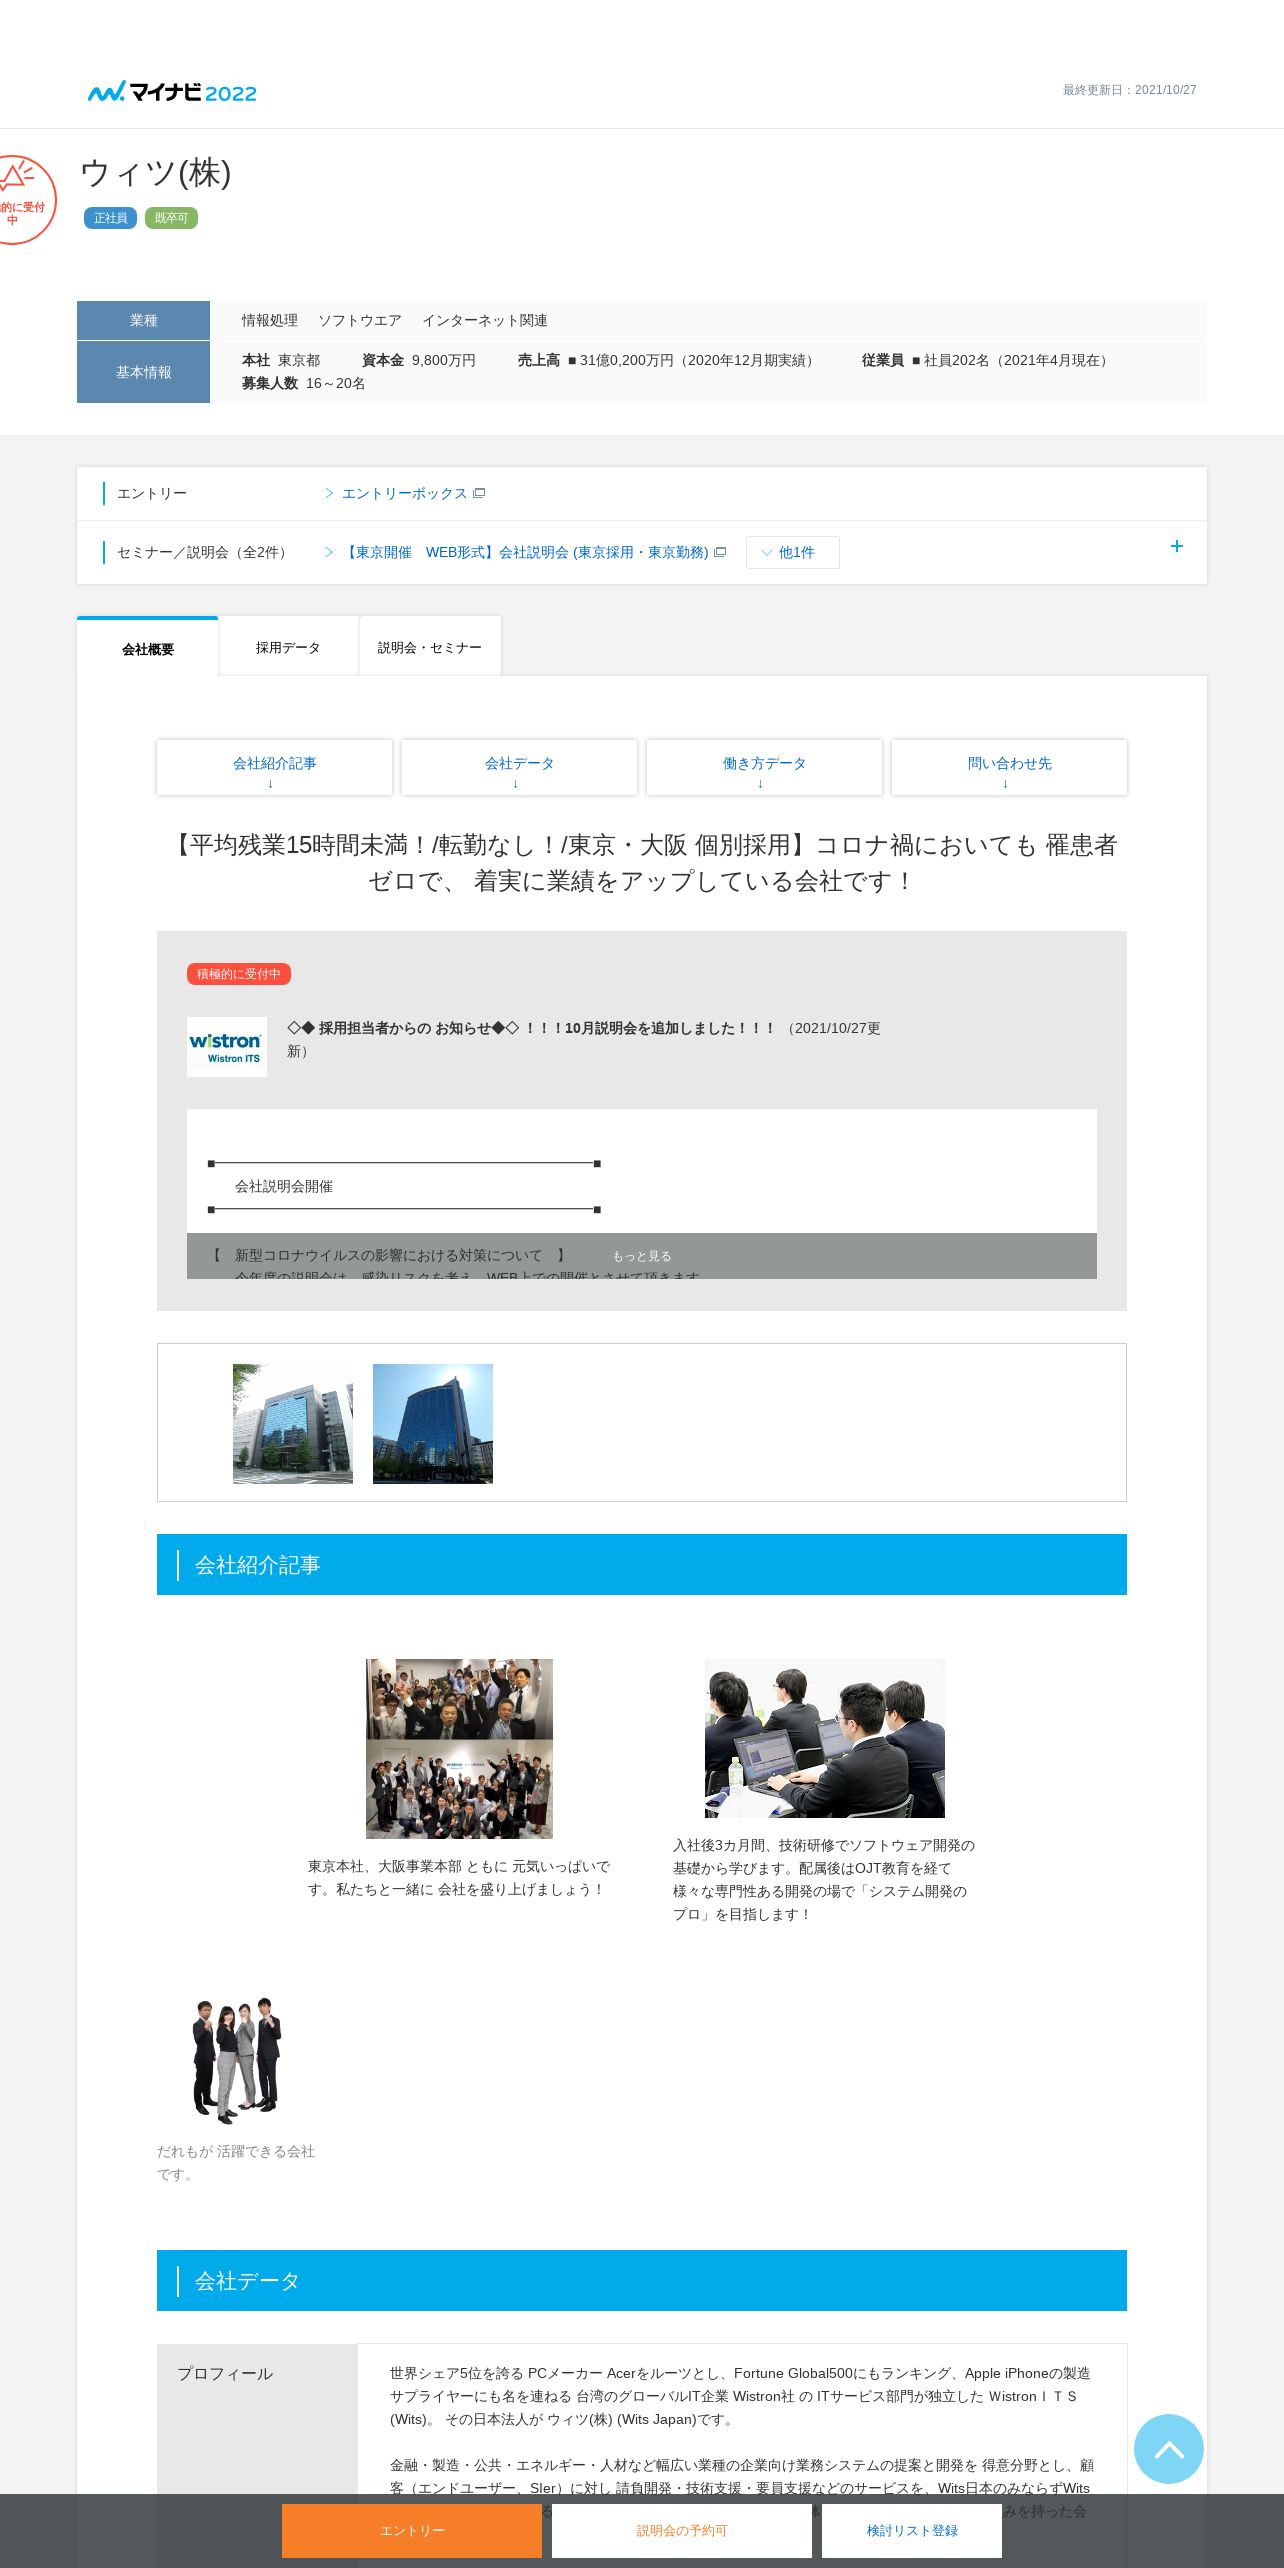Screen dimensions: 1284x2568
Task: Open the four employees standing photo
Action: (237, 2060)
